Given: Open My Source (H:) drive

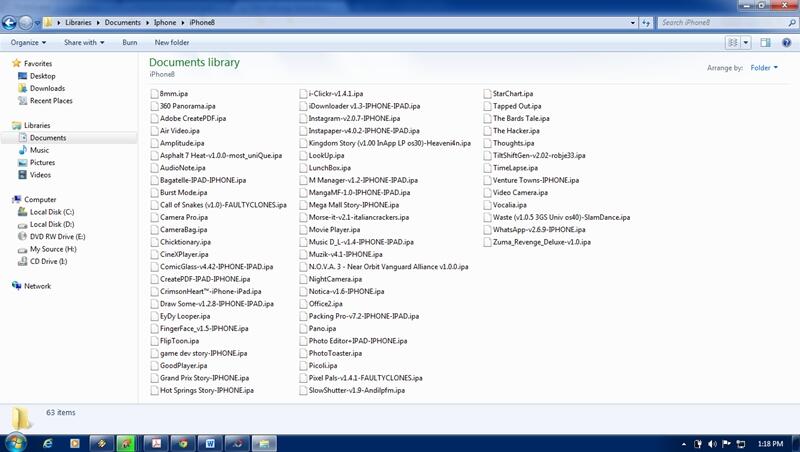Looking at the screenshot, I should pyautogui.click(x=53, y=249).
